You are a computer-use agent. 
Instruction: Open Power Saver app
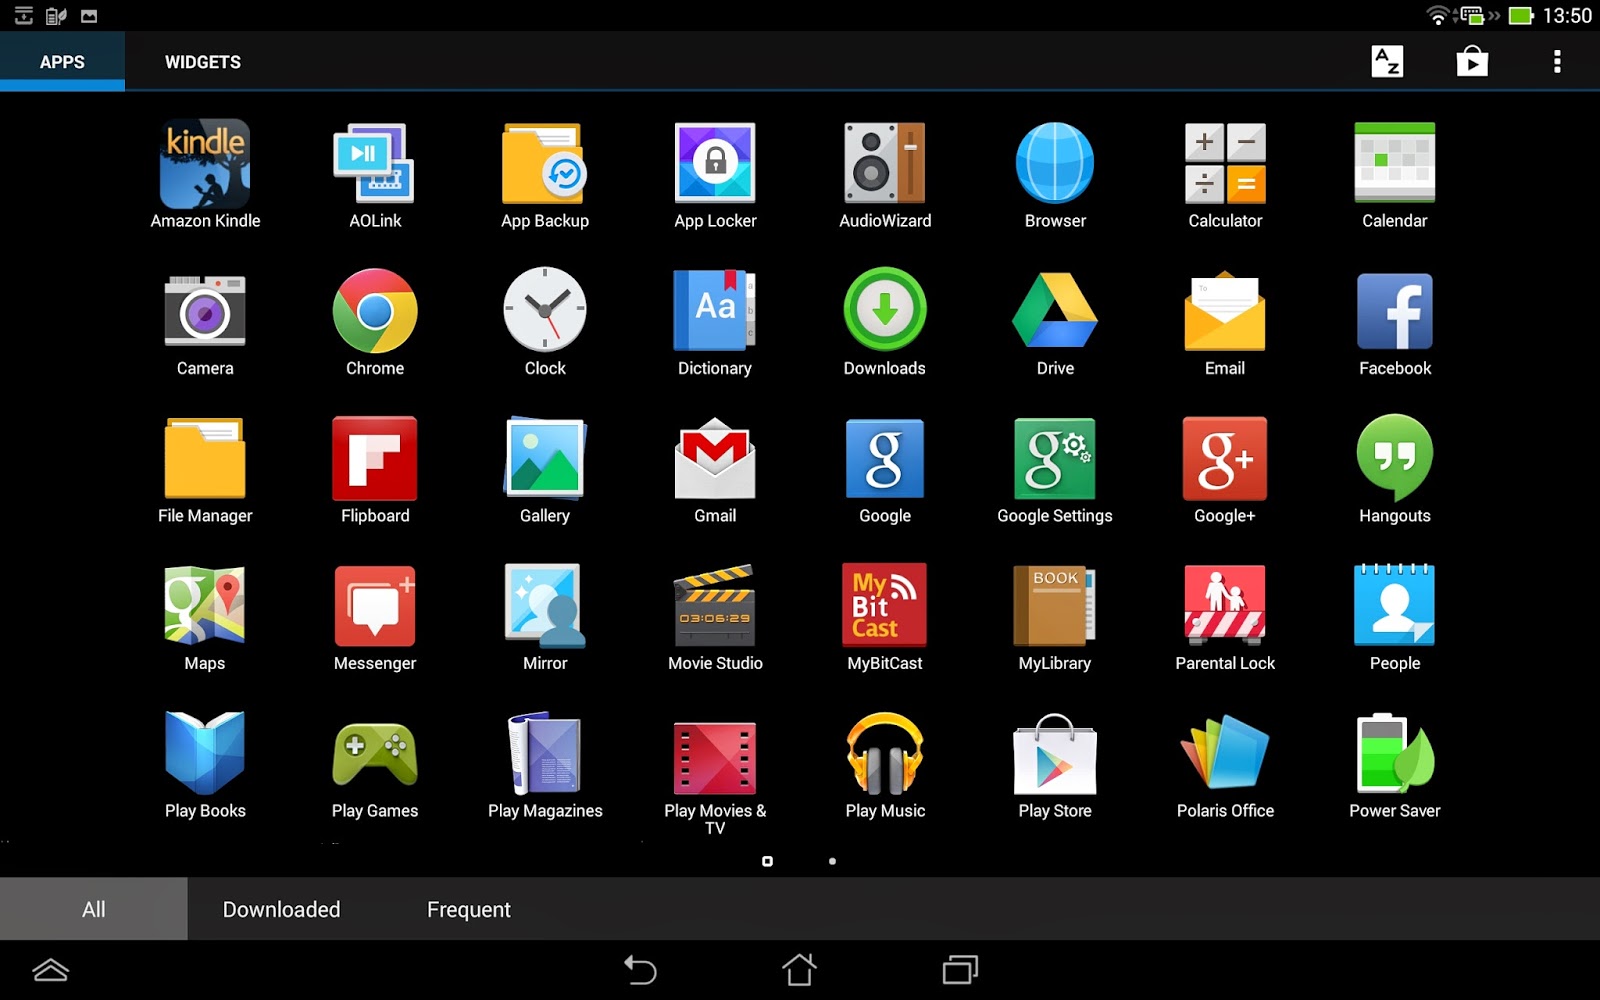tap(1395, 765)
